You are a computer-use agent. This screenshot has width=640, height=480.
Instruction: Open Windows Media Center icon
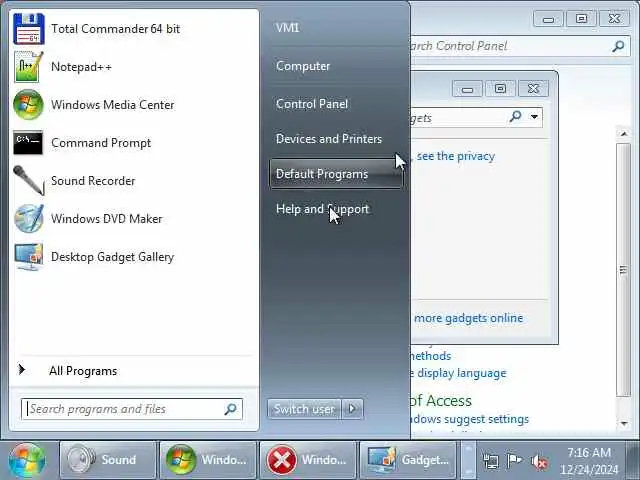28,104
